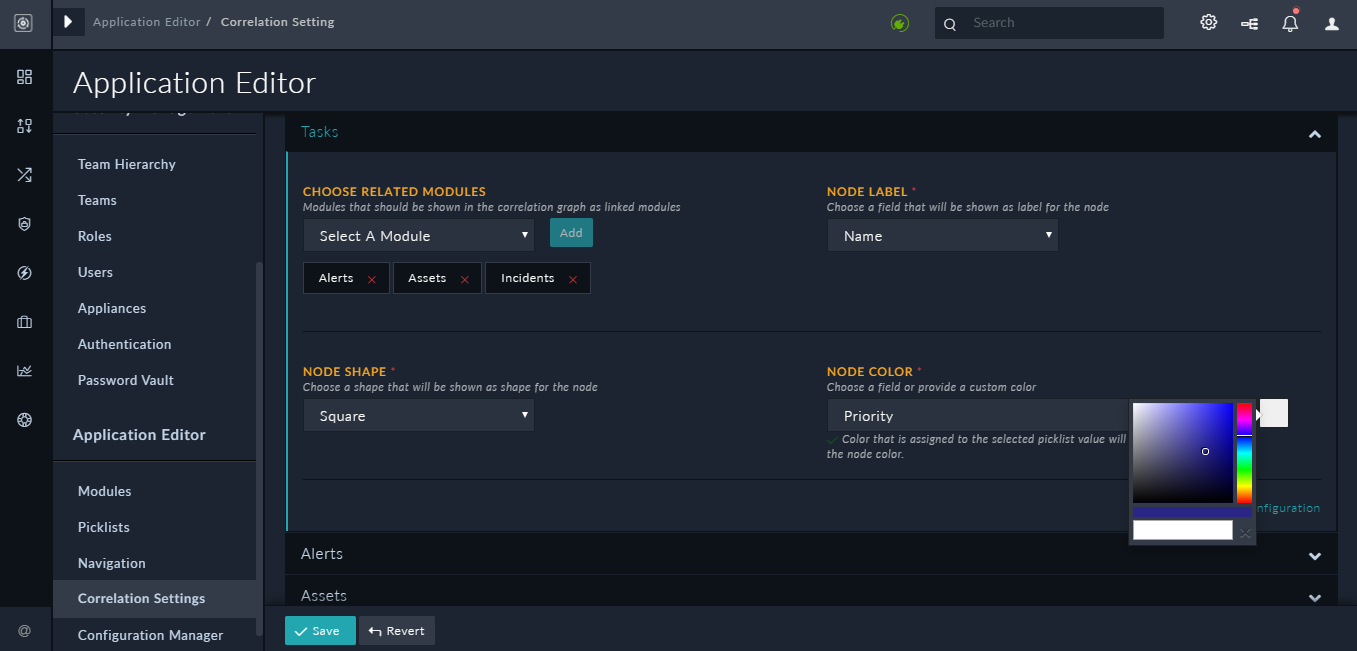Open the Node Shape dropdown showing Square
This screenshot has width=1357, height=651.
pyautogui.click(x=418, y=415)
